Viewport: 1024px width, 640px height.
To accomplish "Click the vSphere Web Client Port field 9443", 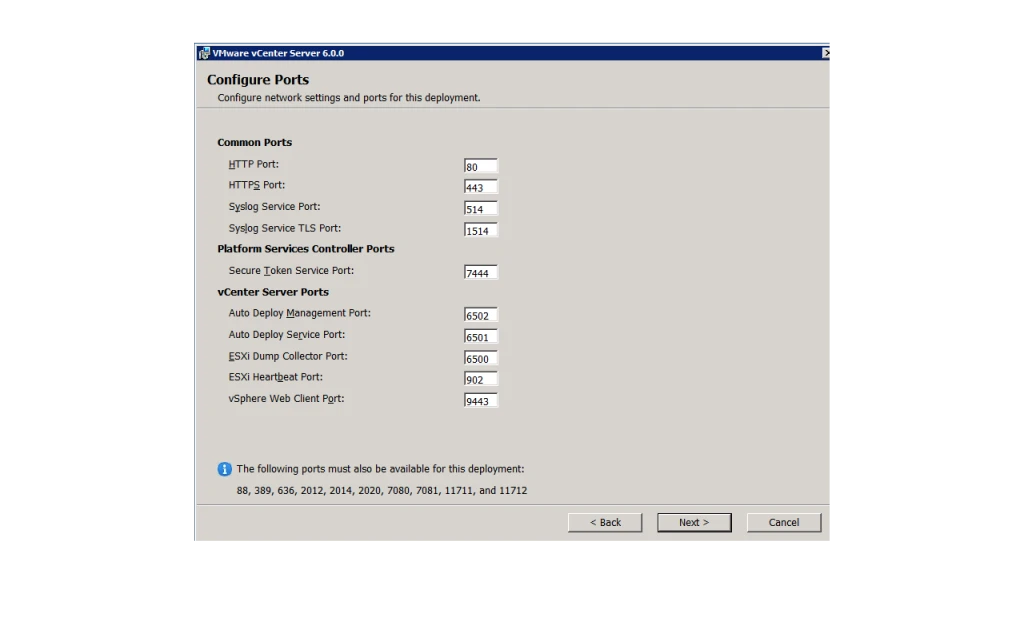I will pos(481,400).
